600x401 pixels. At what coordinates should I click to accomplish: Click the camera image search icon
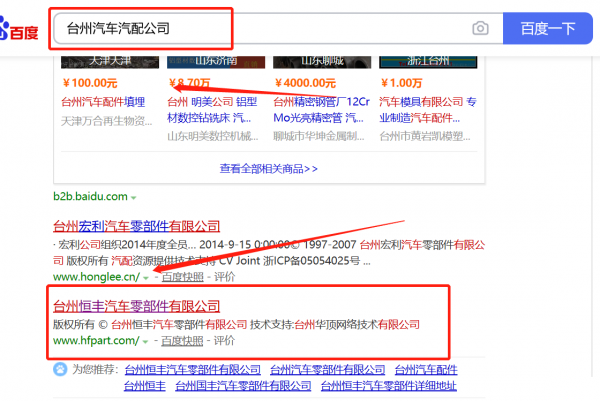pyautogui.click(x=481, y=29)
